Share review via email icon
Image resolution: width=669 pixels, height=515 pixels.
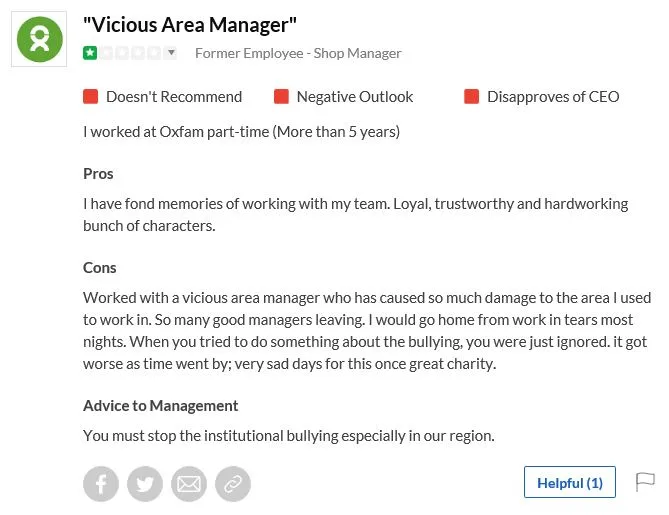coord(189,484)
